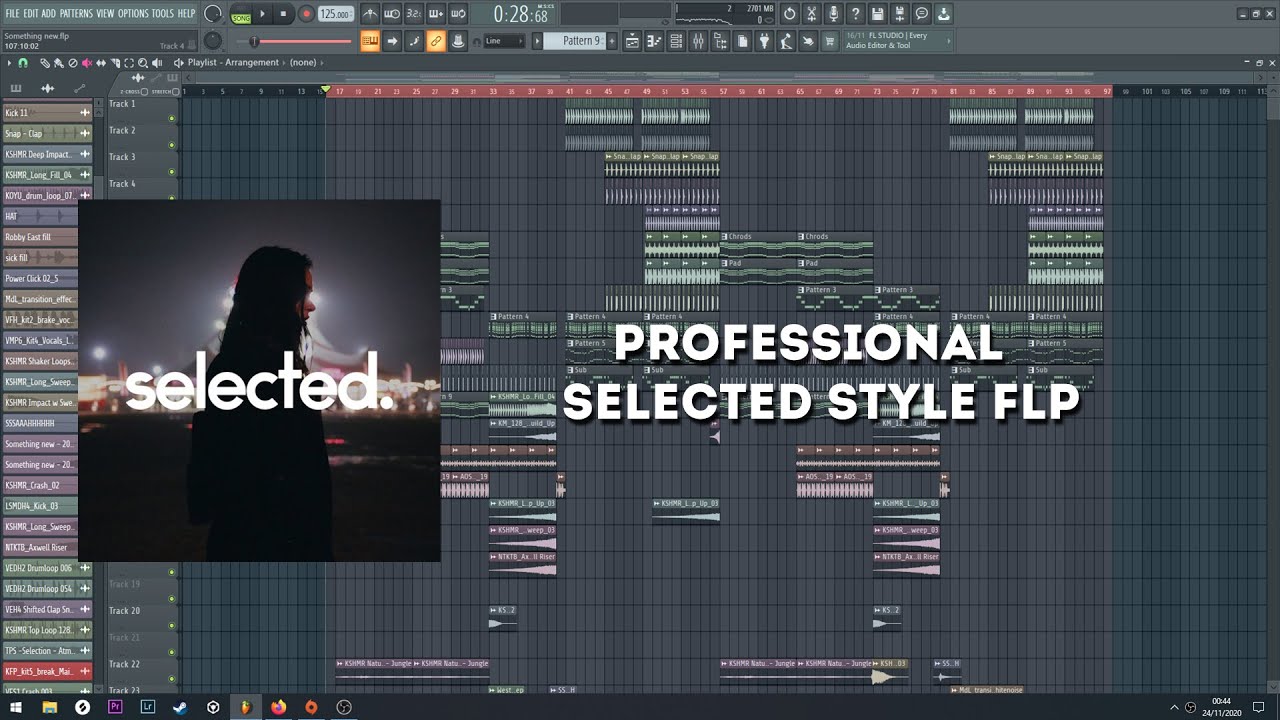1280x720 pixels.
Task: Open the PATTERNS menu
Action: pos(76,14)
